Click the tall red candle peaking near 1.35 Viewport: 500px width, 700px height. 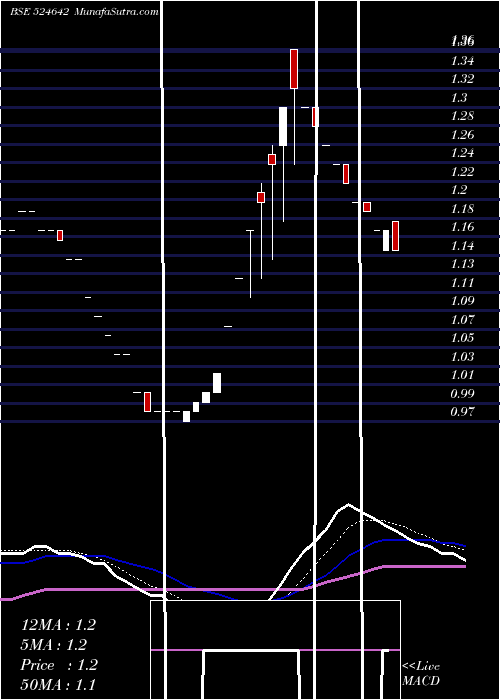point(294,69)
